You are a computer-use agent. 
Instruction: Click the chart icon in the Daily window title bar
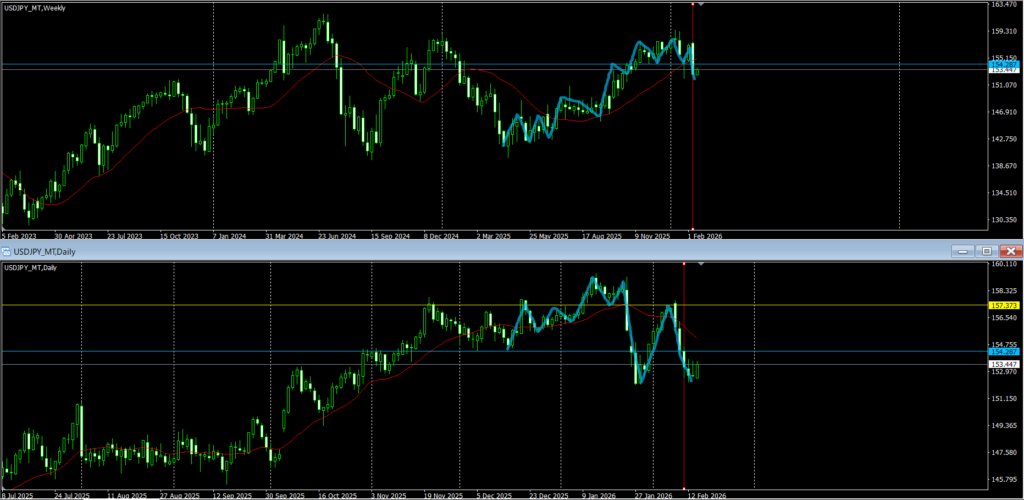coord(7,251)
